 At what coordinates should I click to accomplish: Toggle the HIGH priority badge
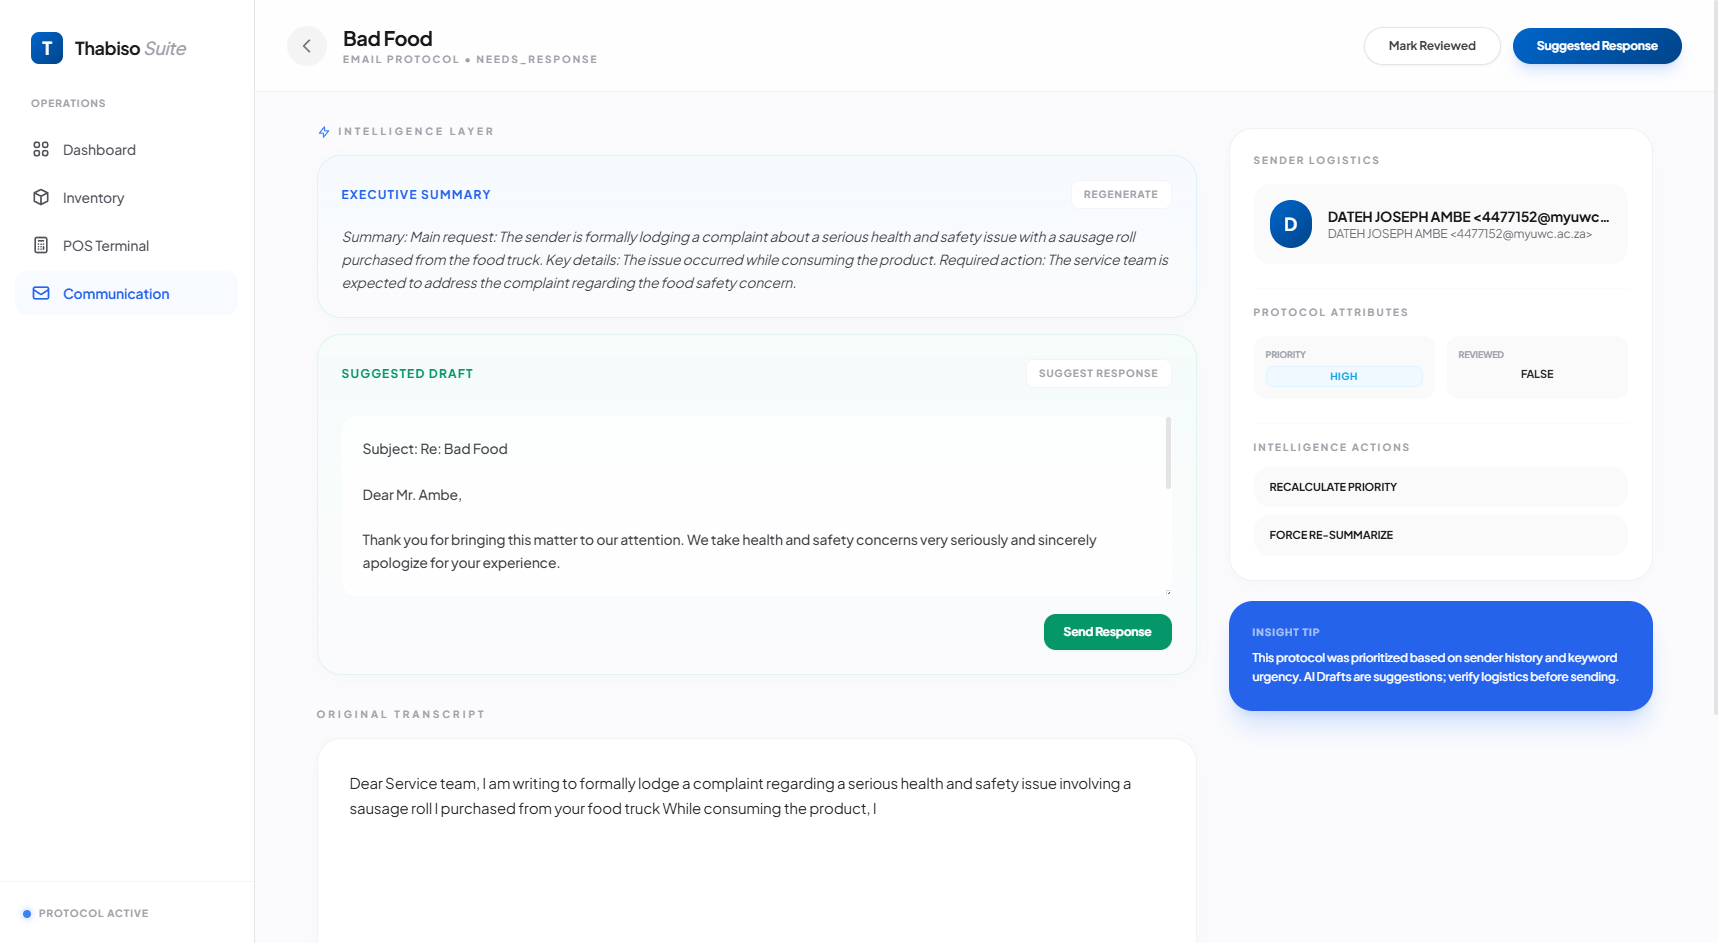click(x=1343, y=376)
